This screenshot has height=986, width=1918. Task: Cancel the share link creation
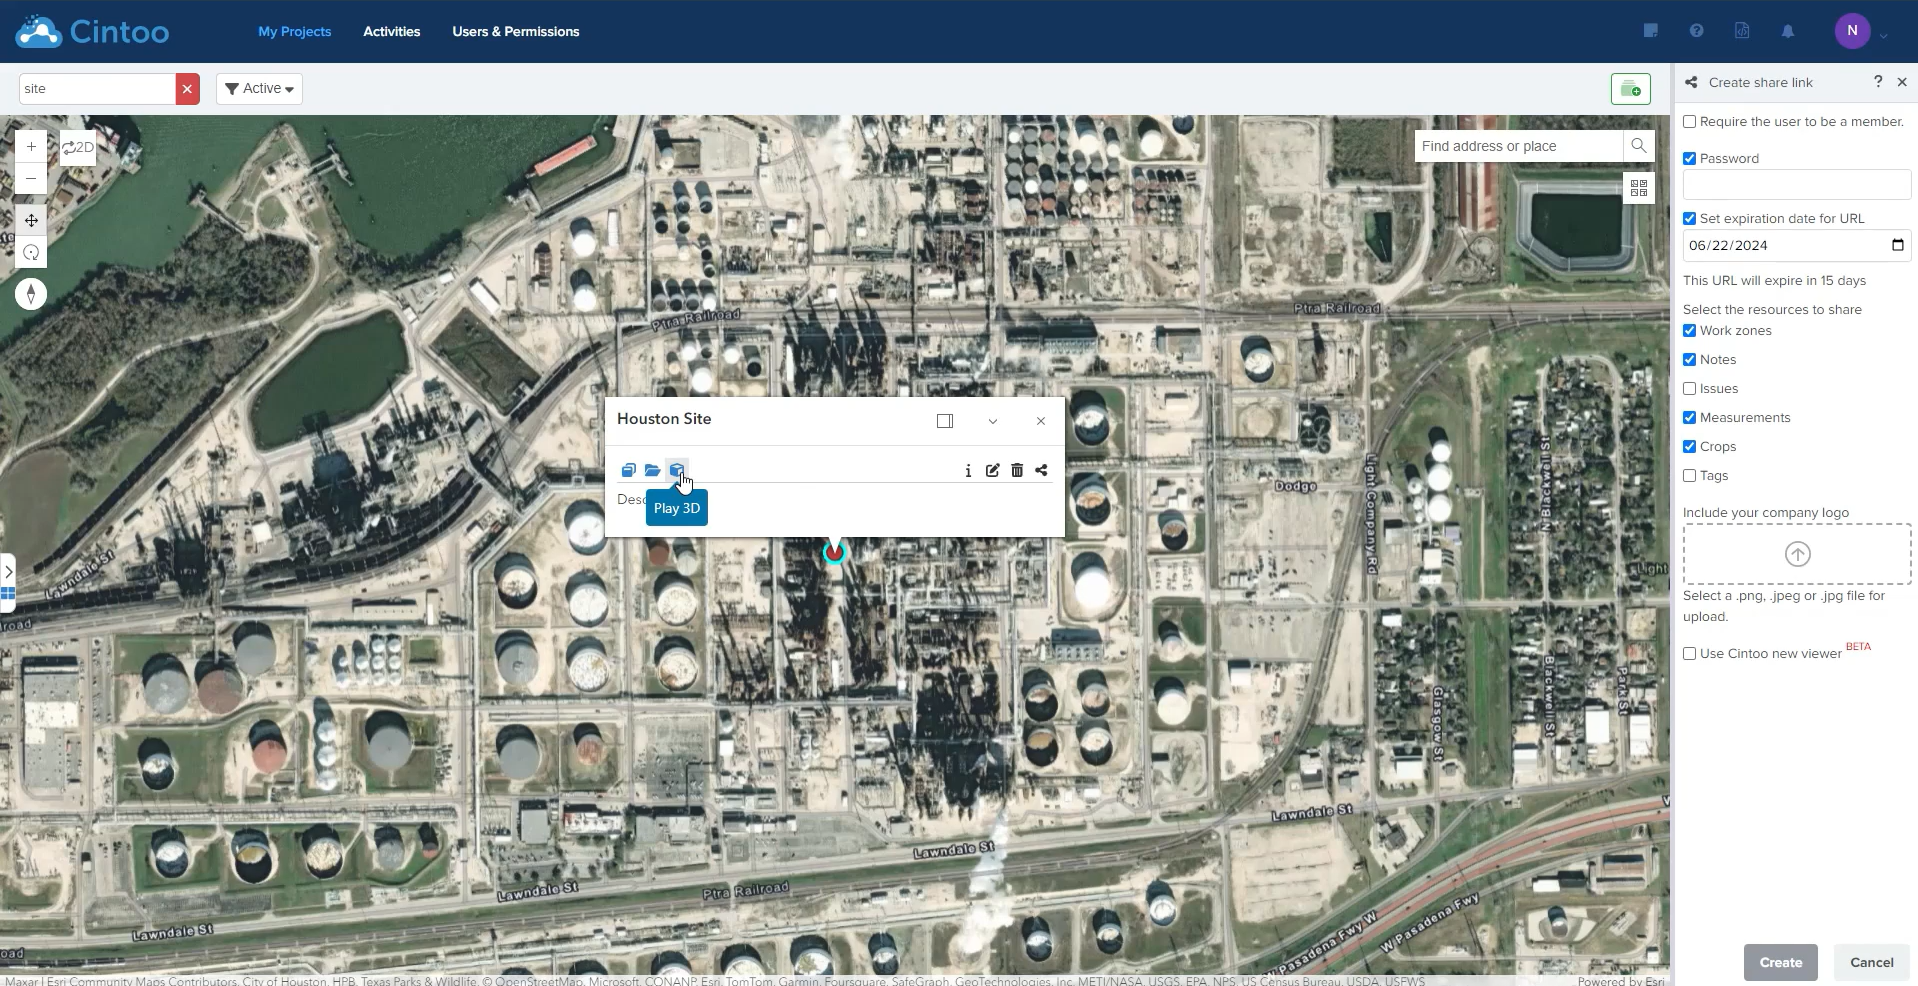click(x=1870, y=962)
